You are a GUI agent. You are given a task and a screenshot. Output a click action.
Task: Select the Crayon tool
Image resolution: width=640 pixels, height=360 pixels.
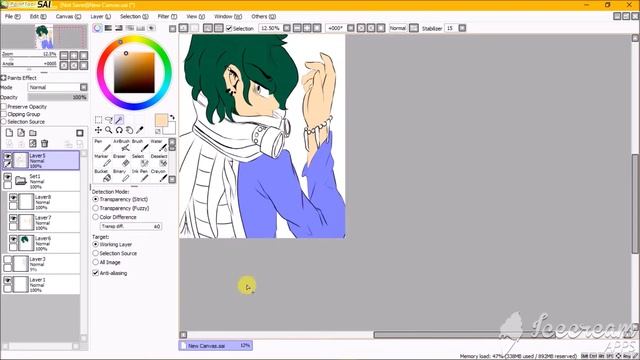158,175
